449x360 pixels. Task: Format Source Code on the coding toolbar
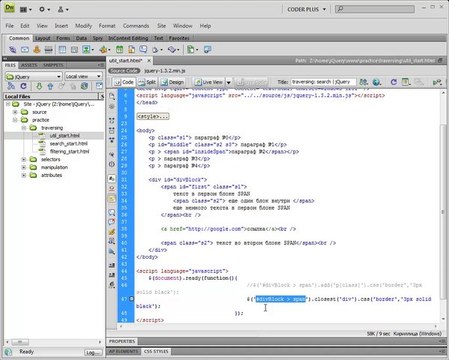tap(112, 285)
